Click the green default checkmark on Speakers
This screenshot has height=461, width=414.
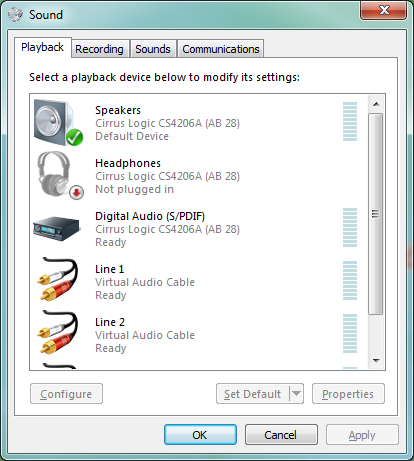point(74,137)
